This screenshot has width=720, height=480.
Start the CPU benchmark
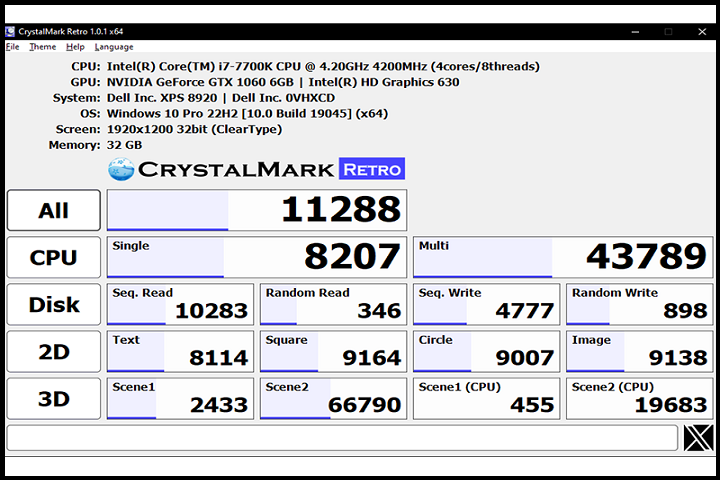(54, 257)
